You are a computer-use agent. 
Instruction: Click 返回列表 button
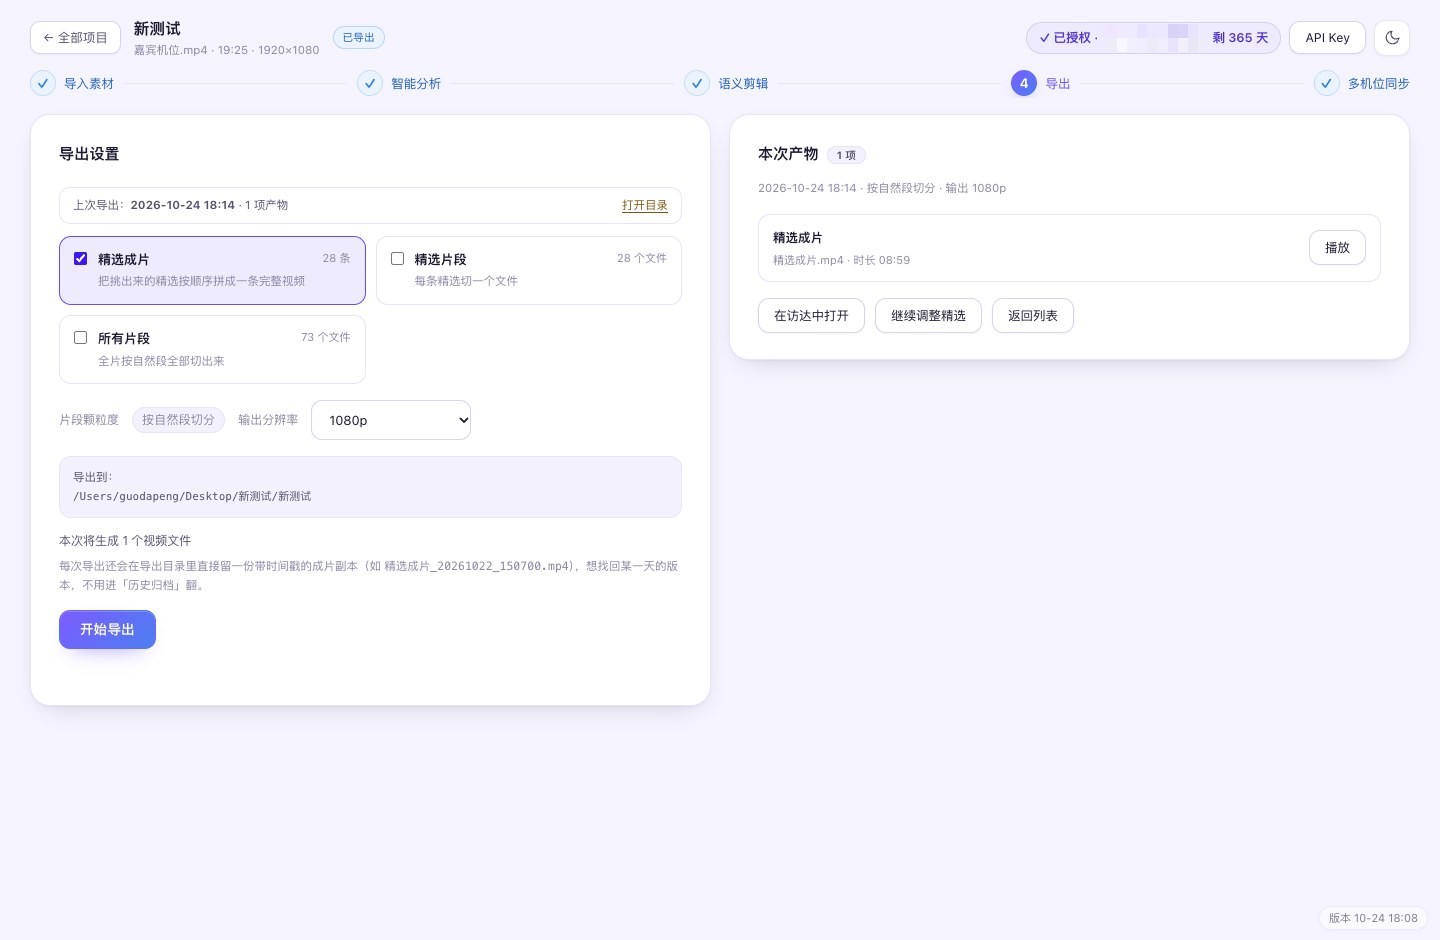pyautogui.click(x=1033, y=316)
